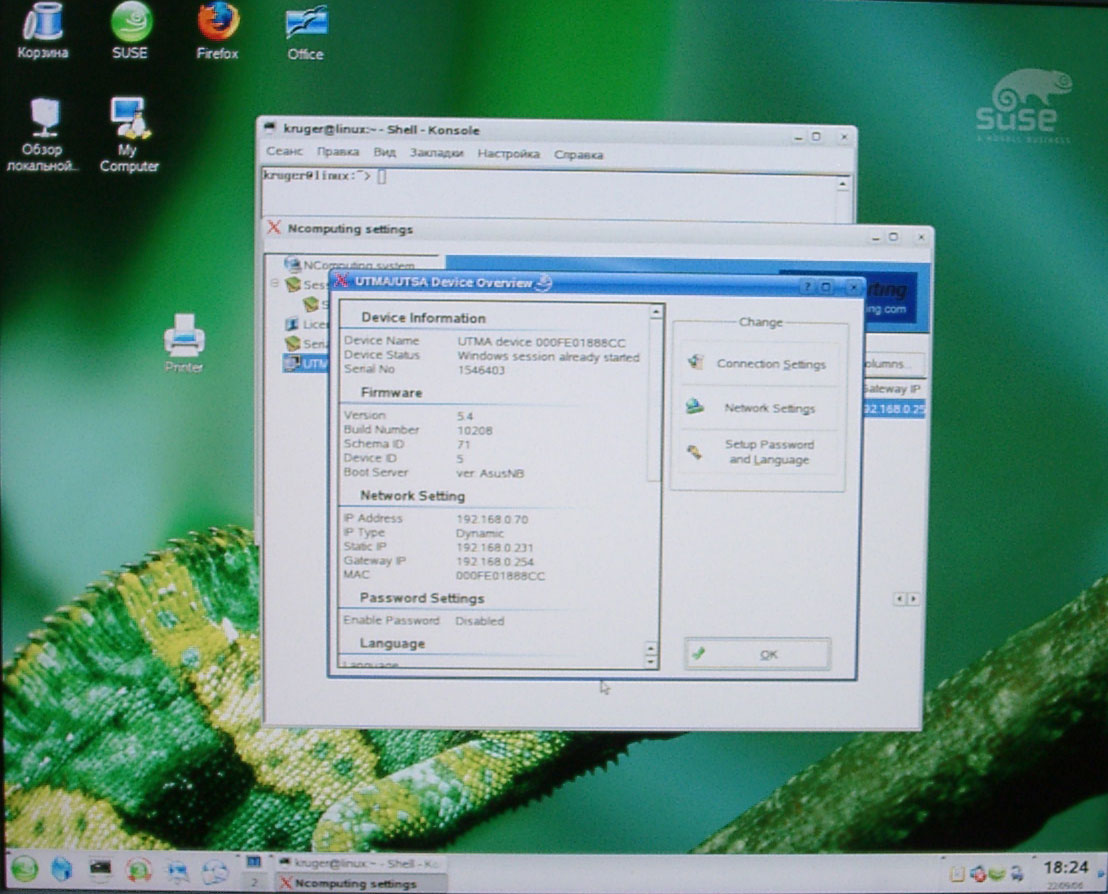The image size is (1108, 894).
Task: Click the 18:24 clock in taskbar
Action: tap(1065, 867)
